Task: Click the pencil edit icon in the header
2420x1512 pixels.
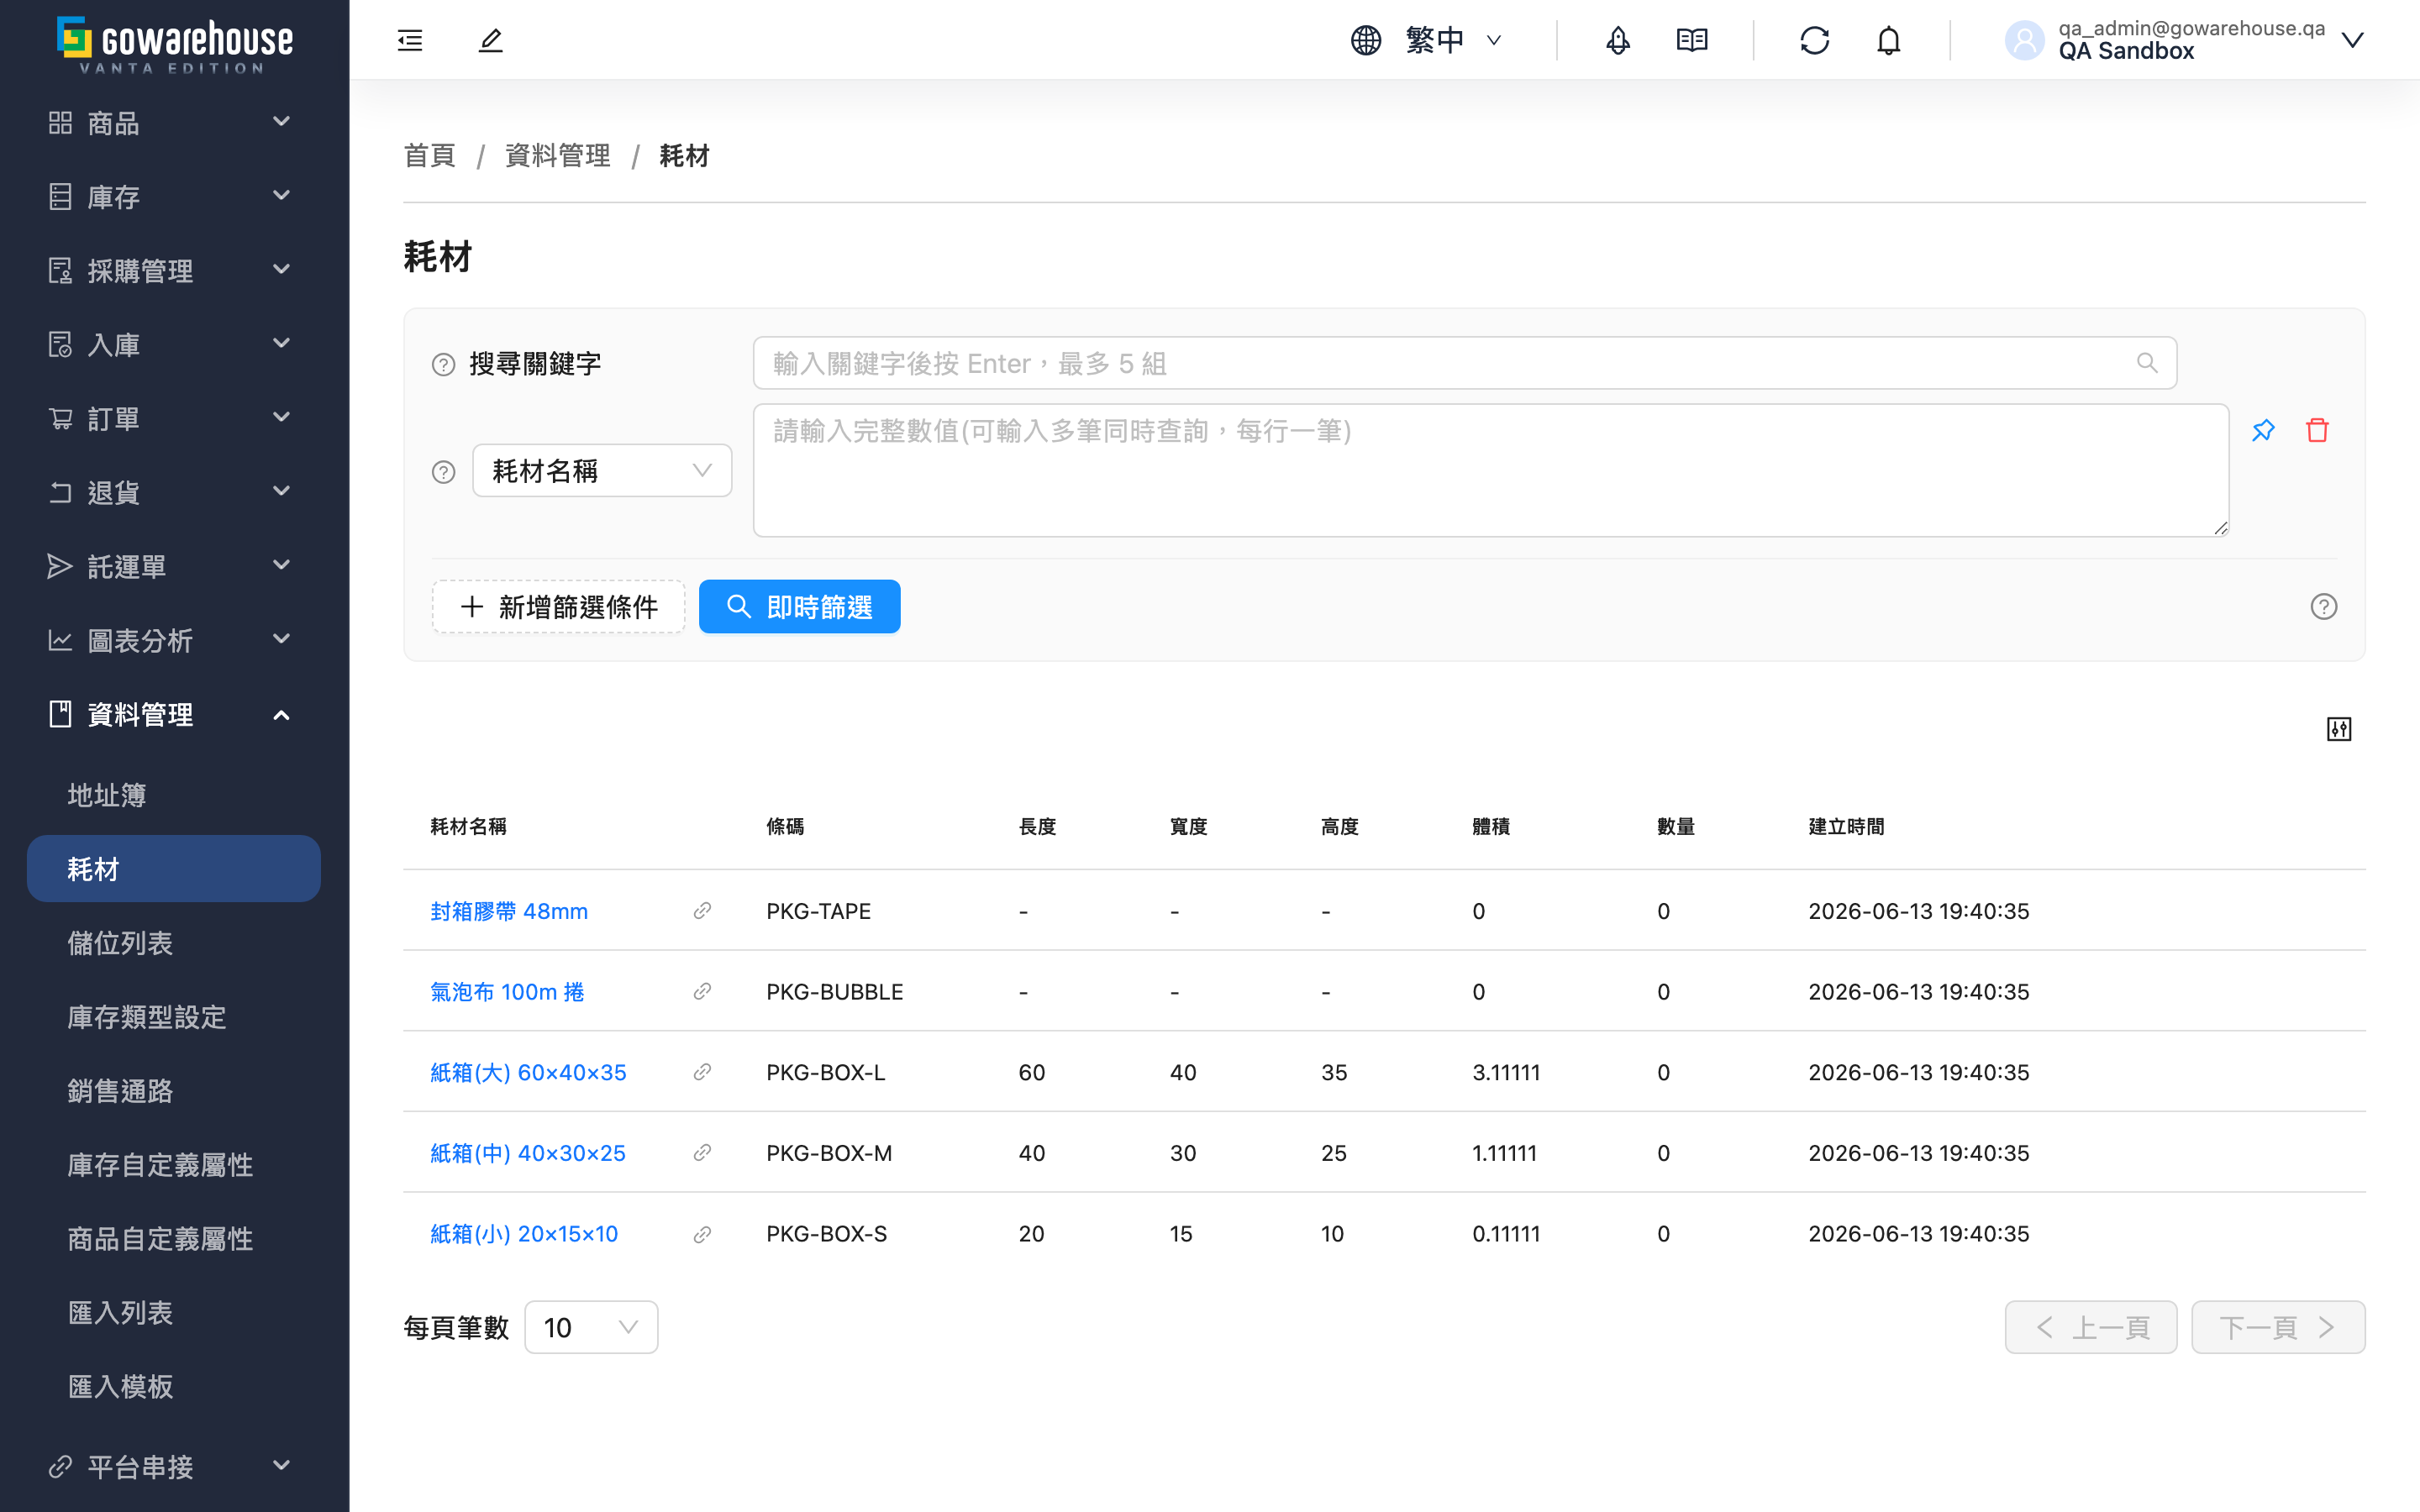Action: click(x=490, y=40)
